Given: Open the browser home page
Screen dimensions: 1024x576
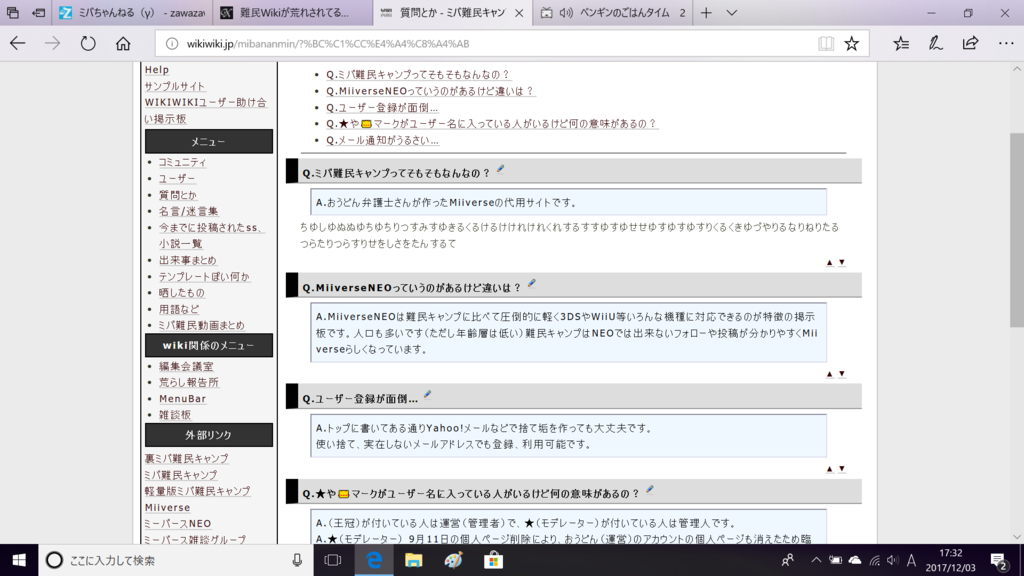Looking at the screenshot, I should click(123, 44).
